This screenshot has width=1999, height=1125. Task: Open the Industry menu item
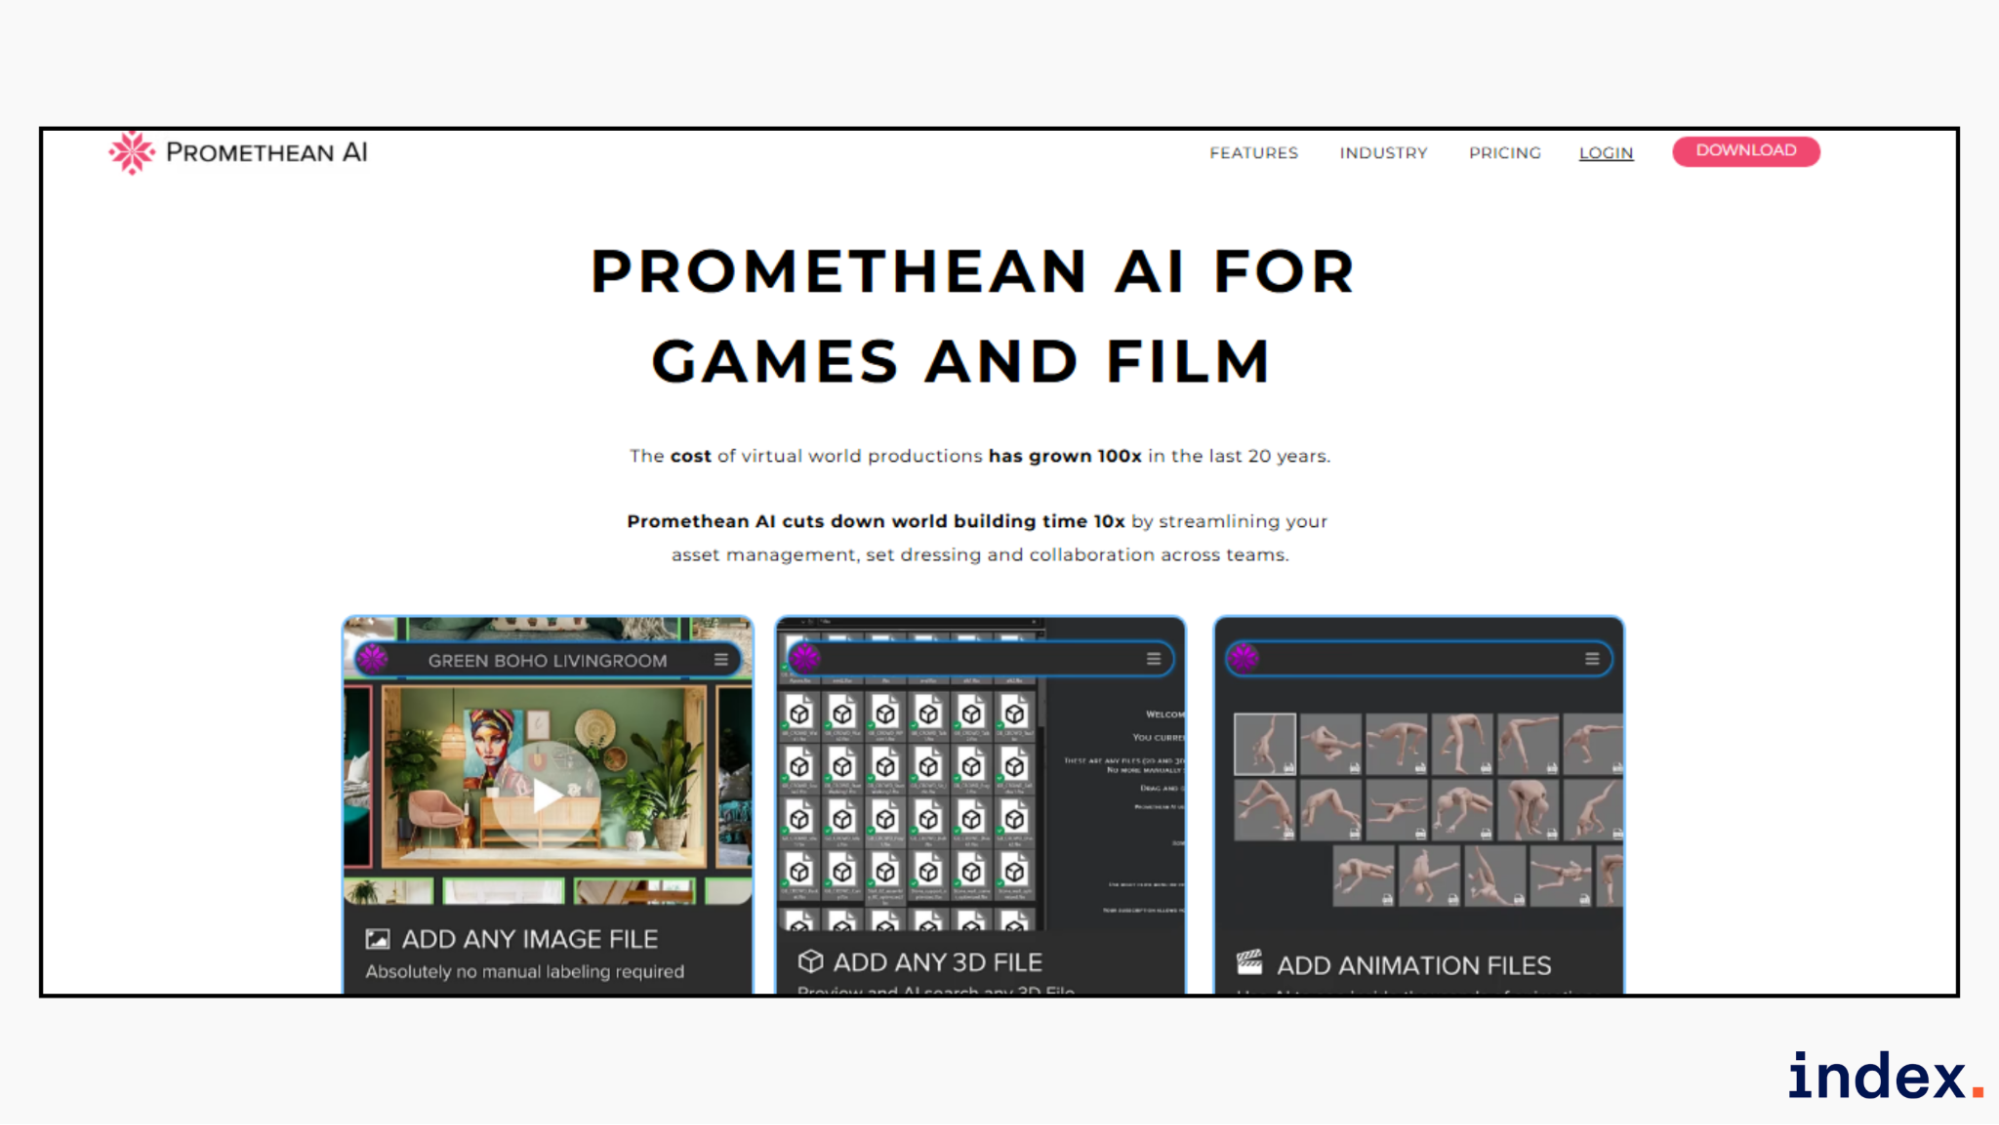(x=1383, y=153)
